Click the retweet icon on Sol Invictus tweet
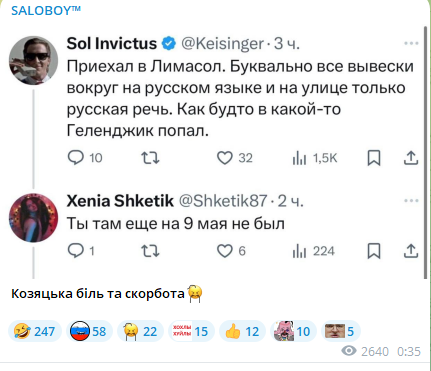 (x=150, y=158)
